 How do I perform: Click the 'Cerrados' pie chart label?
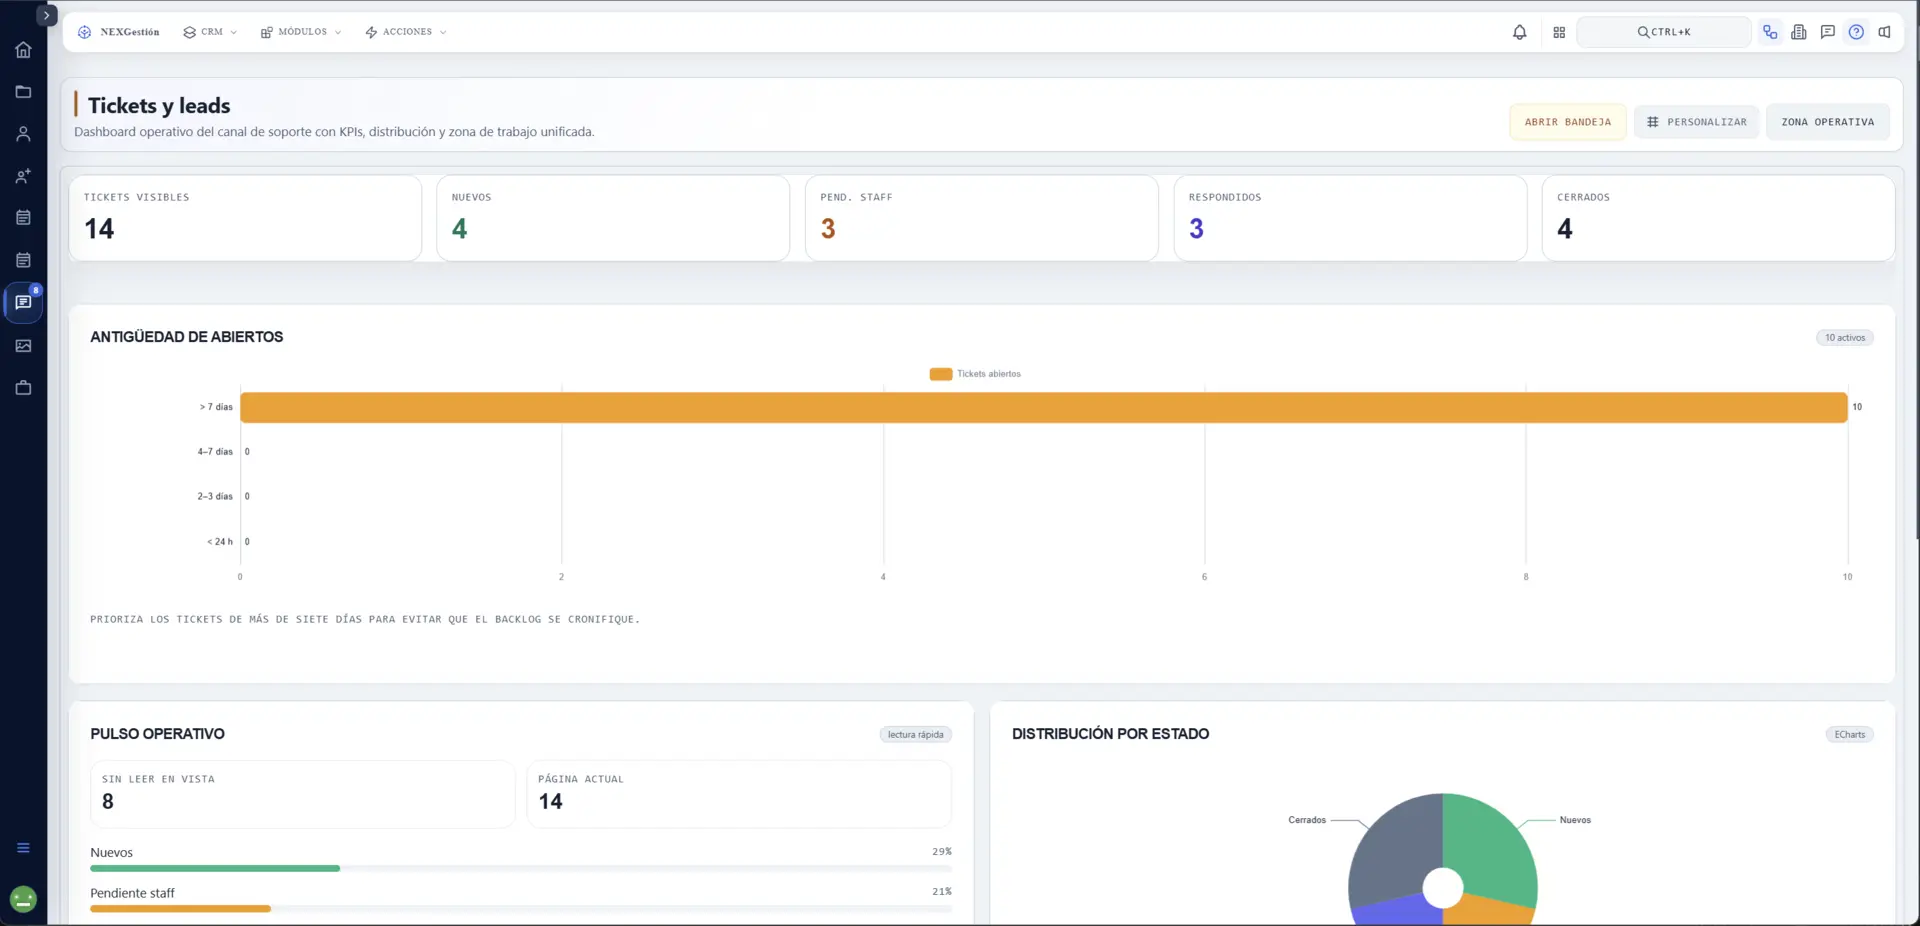pos(1306,820)
